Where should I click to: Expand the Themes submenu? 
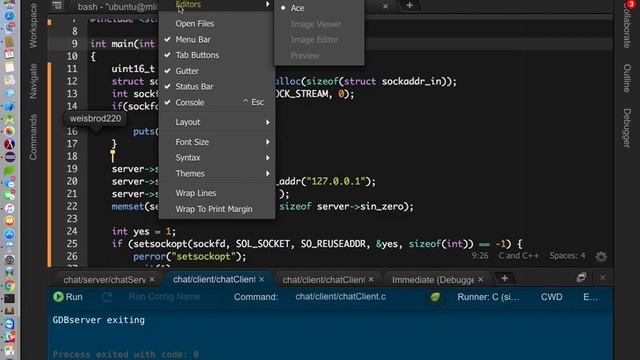pyautogui.click(x=217, y=173)
